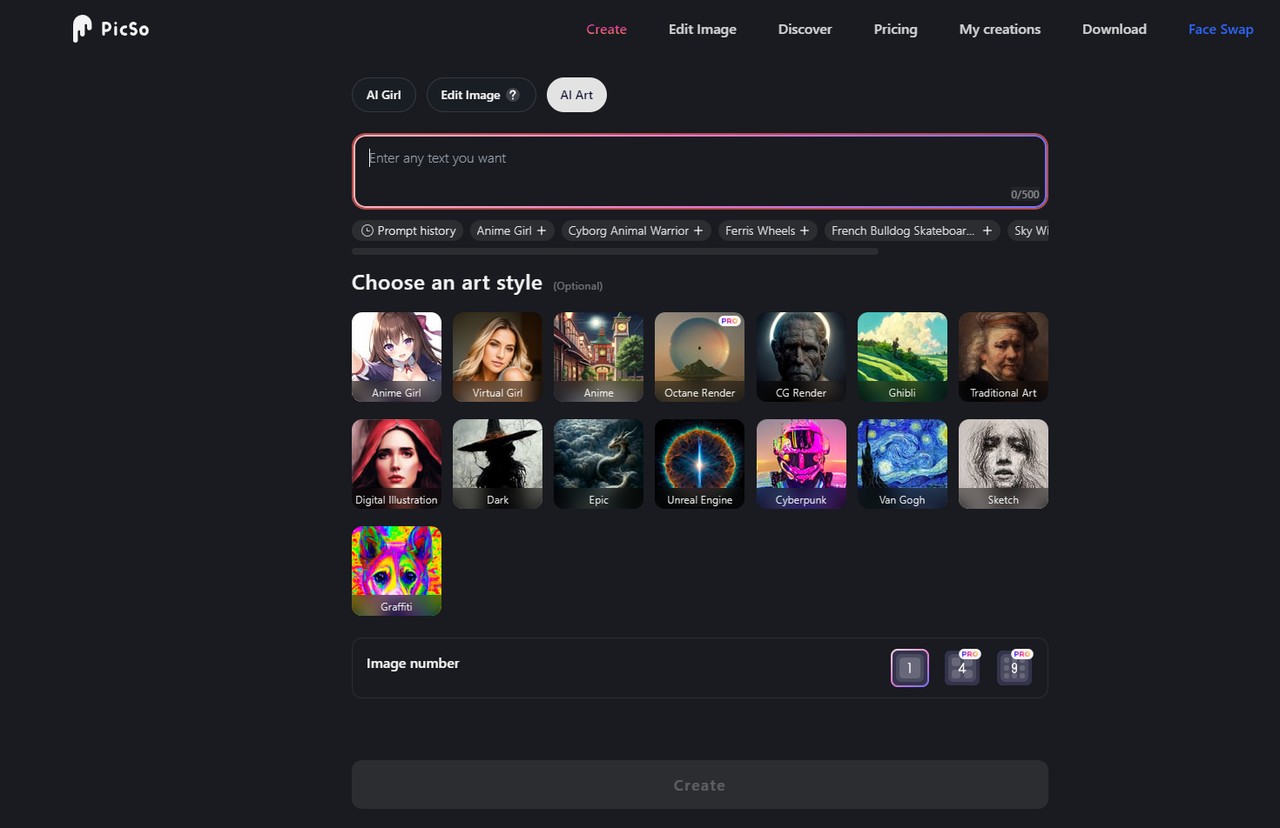
Task: Add the Anime Girl prompt suggestion
Action: click(x=511, y=231)
